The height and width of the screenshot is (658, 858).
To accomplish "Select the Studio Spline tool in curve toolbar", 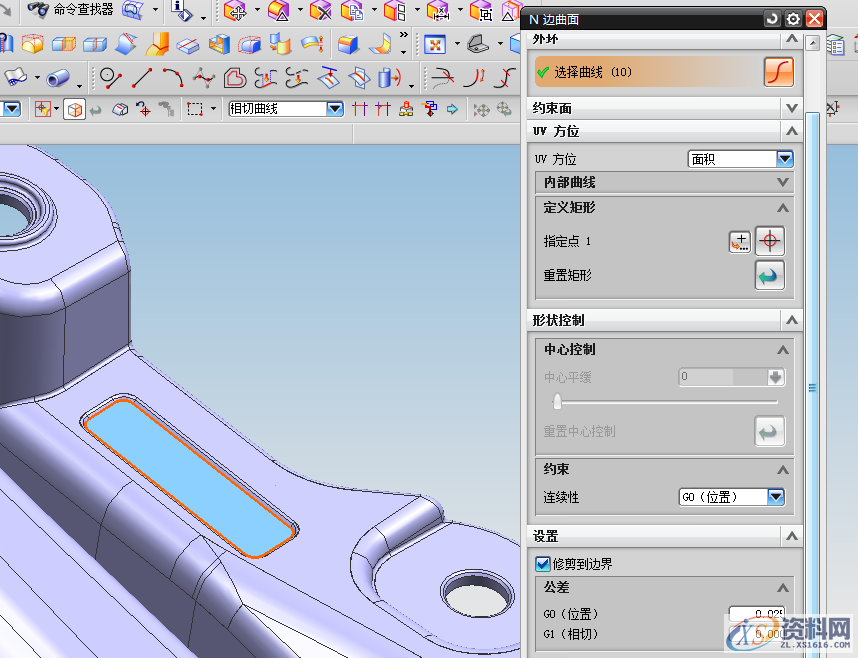I will (x=203, y=77).
